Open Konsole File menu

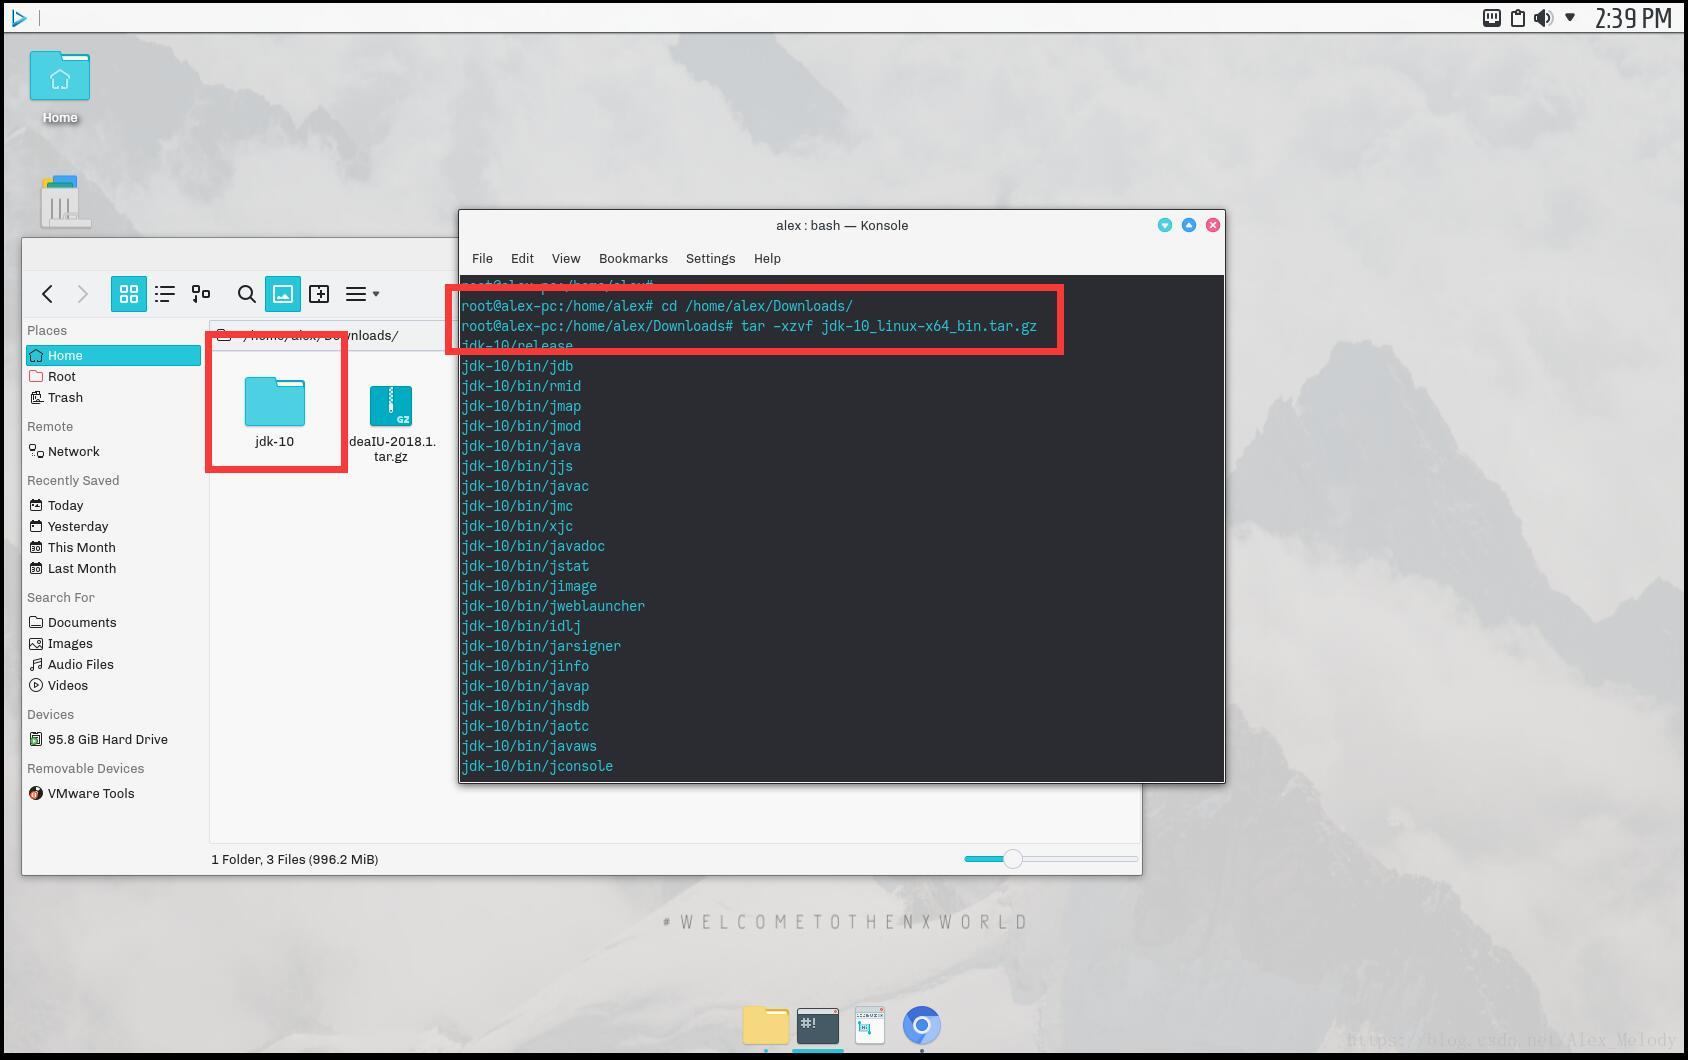click(x=482, y=258)
